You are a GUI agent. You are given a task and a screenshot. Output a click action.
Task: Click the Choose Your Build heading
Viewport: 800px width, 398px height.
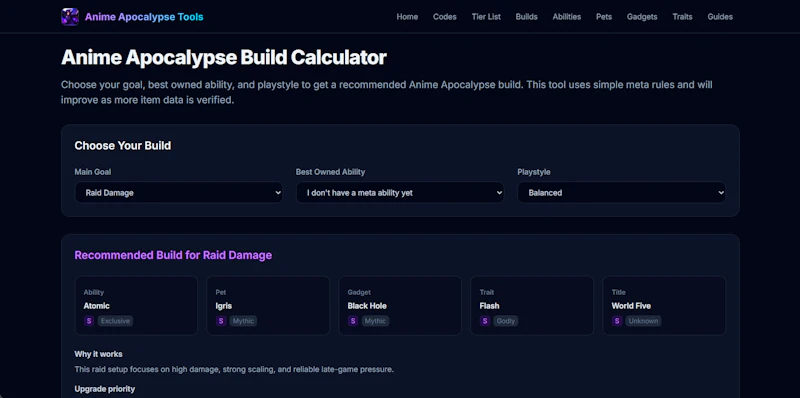coord(122,146)
